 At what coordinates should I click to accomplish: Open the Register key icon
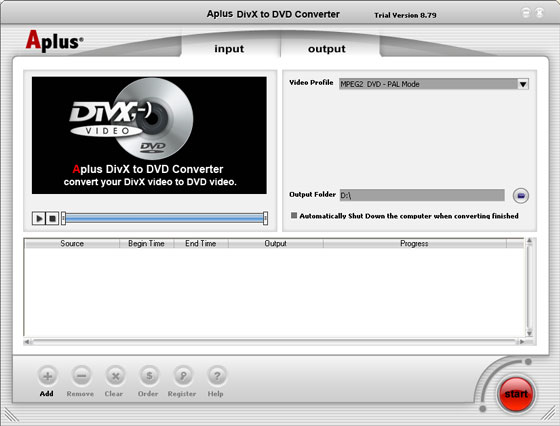click(x=183, y=376)
